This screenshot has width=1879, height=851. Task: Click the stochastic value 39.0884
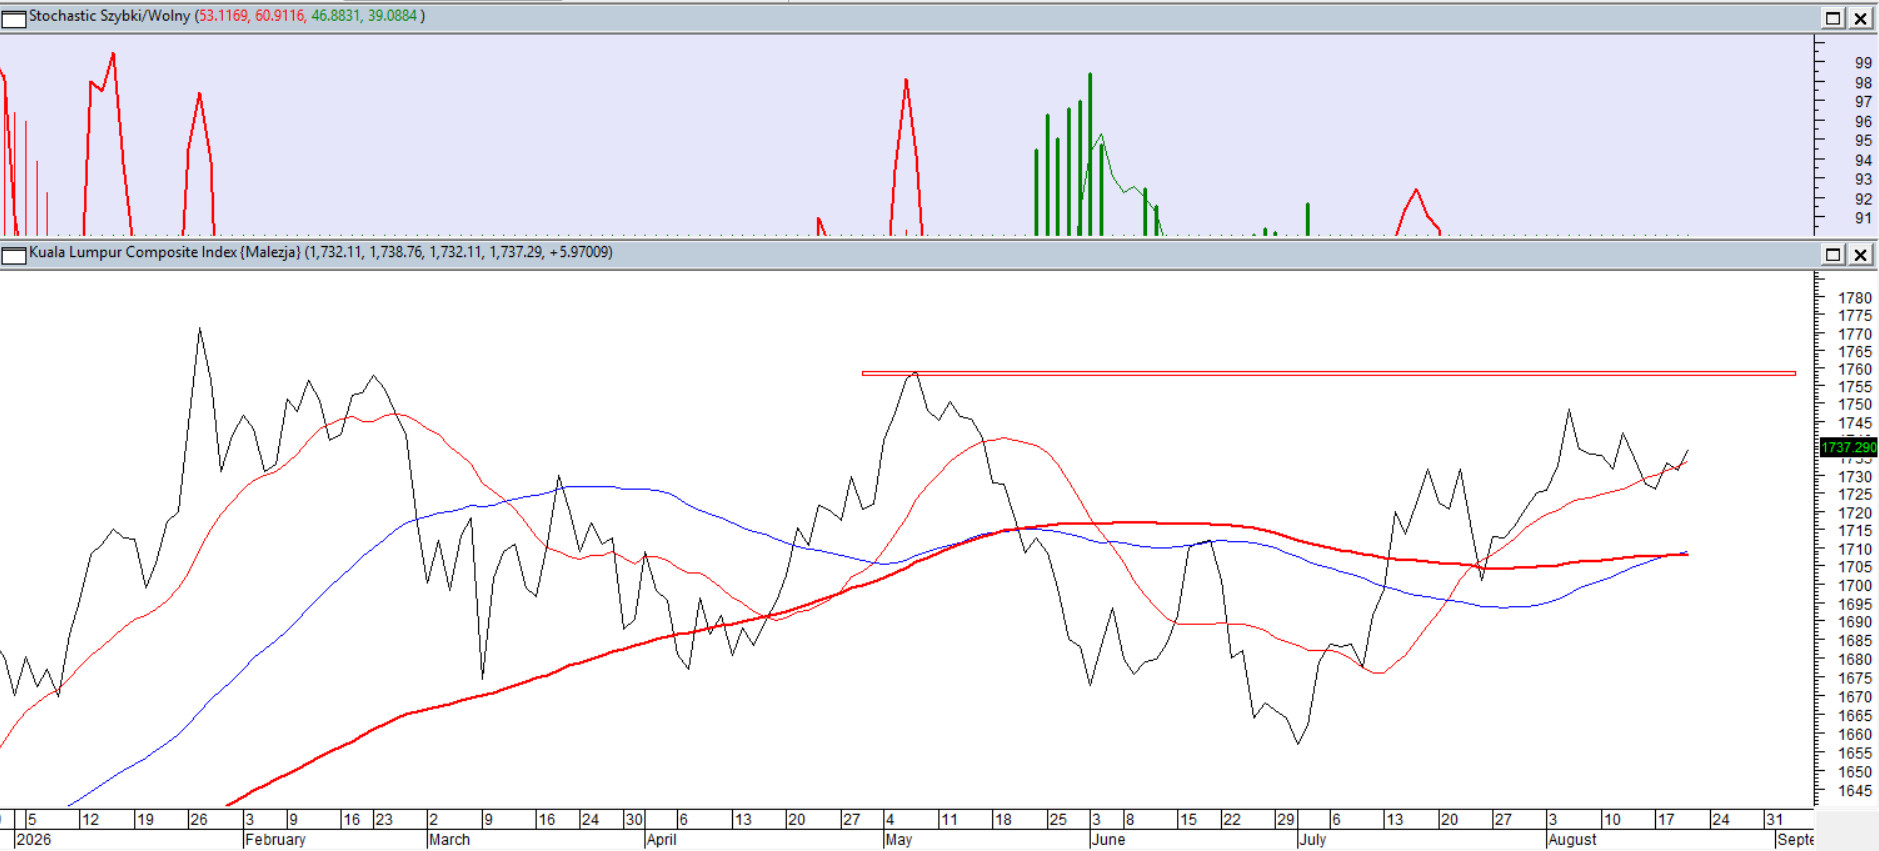coord(392,16)
